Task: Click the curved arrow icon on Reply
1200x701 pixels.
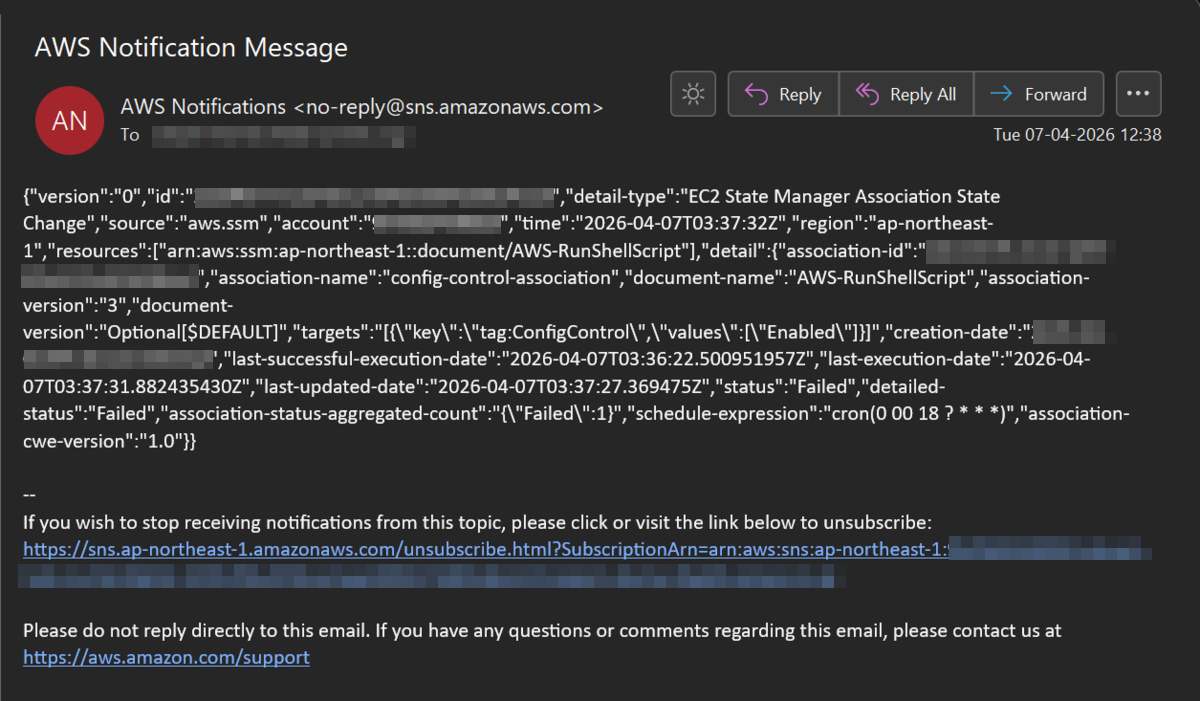Action: click(756, 94)
